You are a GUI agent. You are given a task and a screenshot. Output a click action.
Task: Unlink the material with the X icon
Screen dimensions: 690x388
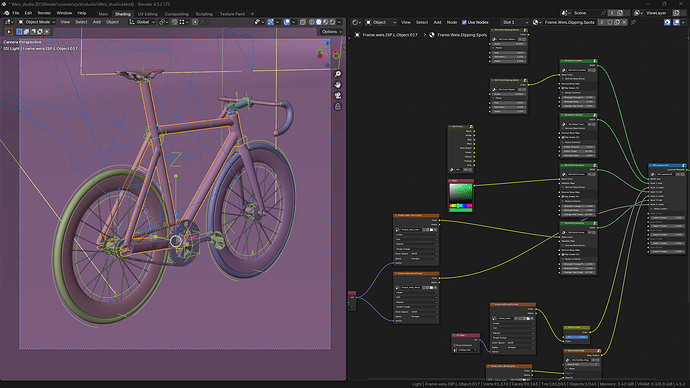(x=624, y=22)
